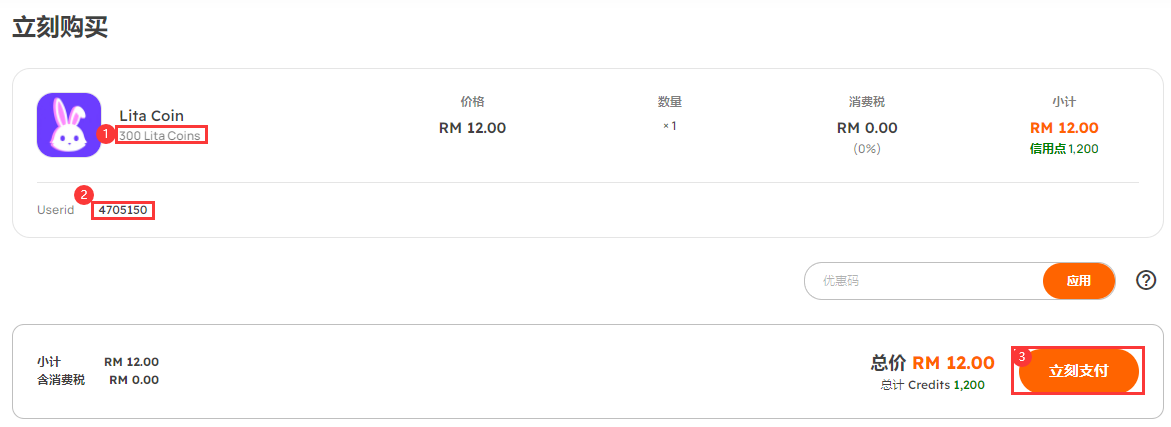
Task: Click the 立刻购买 page heading
Action: pyautogui.click(x=60, y=27)
